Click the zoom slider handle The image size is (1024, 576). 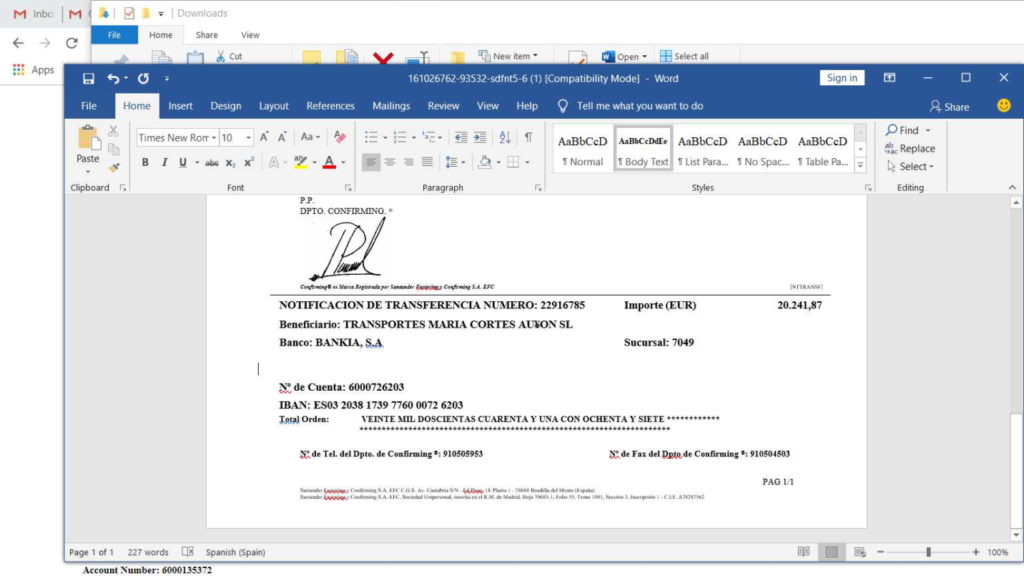coord(928,552)
